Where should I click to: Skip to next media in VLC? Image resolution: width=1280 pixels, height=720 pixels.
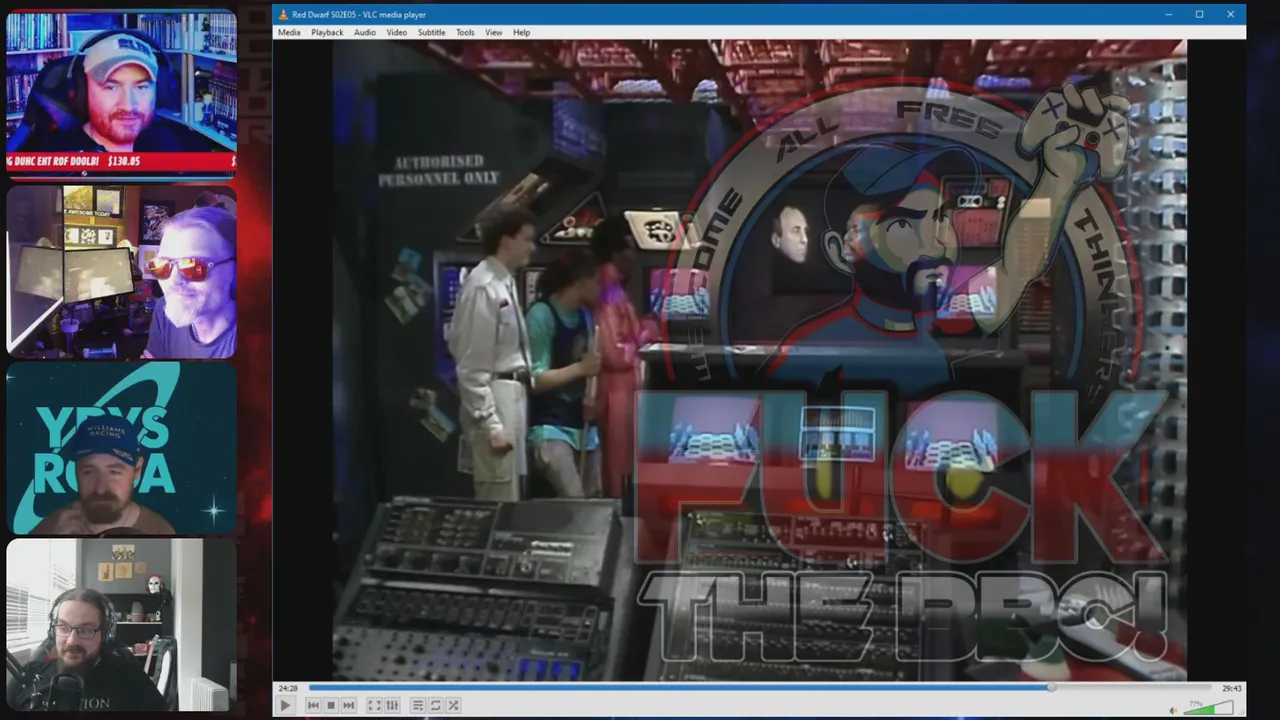[349, 705]
